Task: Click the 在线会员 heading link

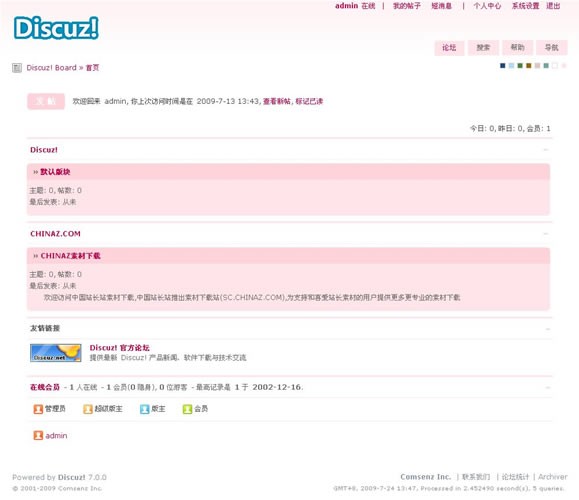Action: pyautogui.click(x=45, y=387)
